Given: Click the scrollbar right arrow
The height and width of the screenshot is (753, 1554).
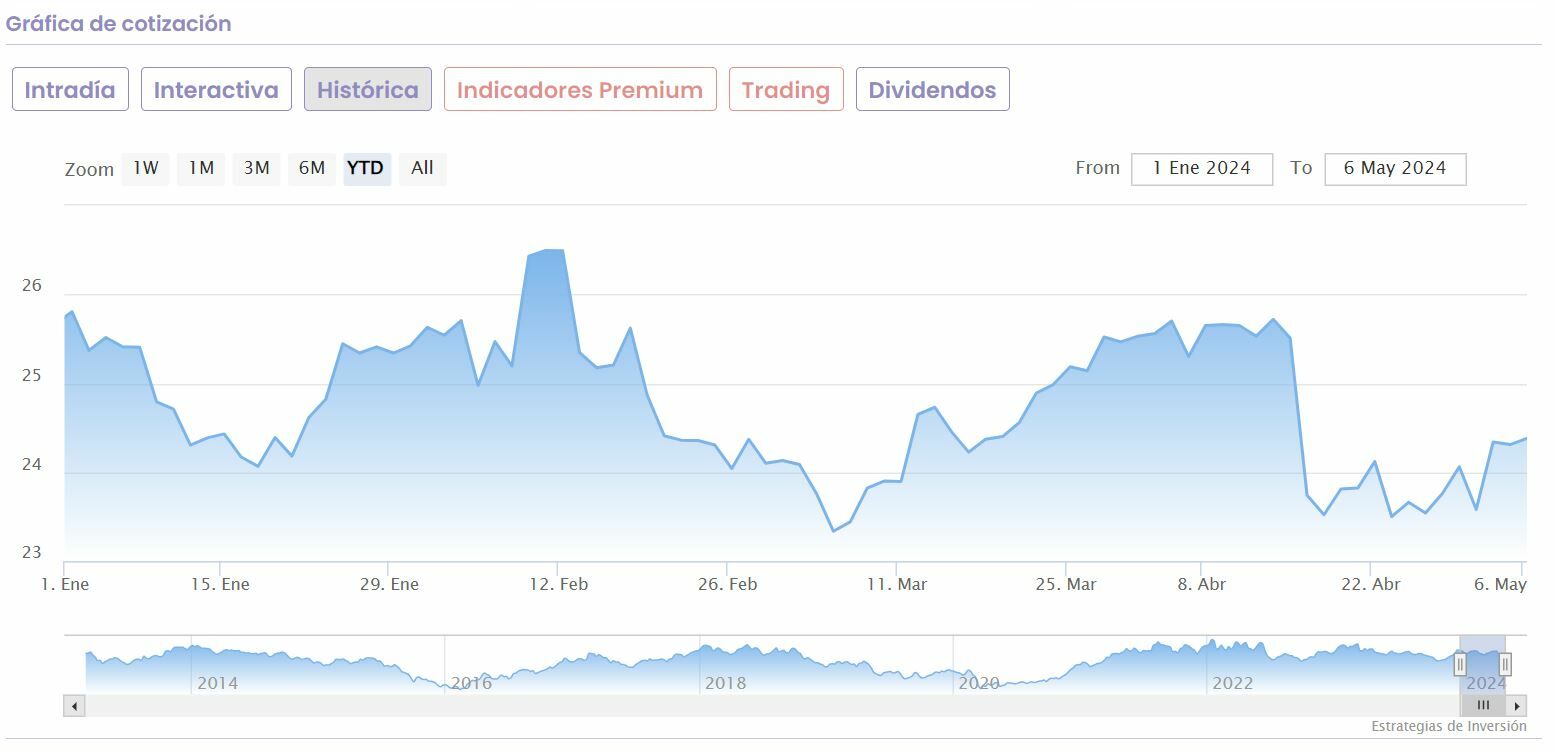Looking at the screenshot, I should pos(1517,706).
